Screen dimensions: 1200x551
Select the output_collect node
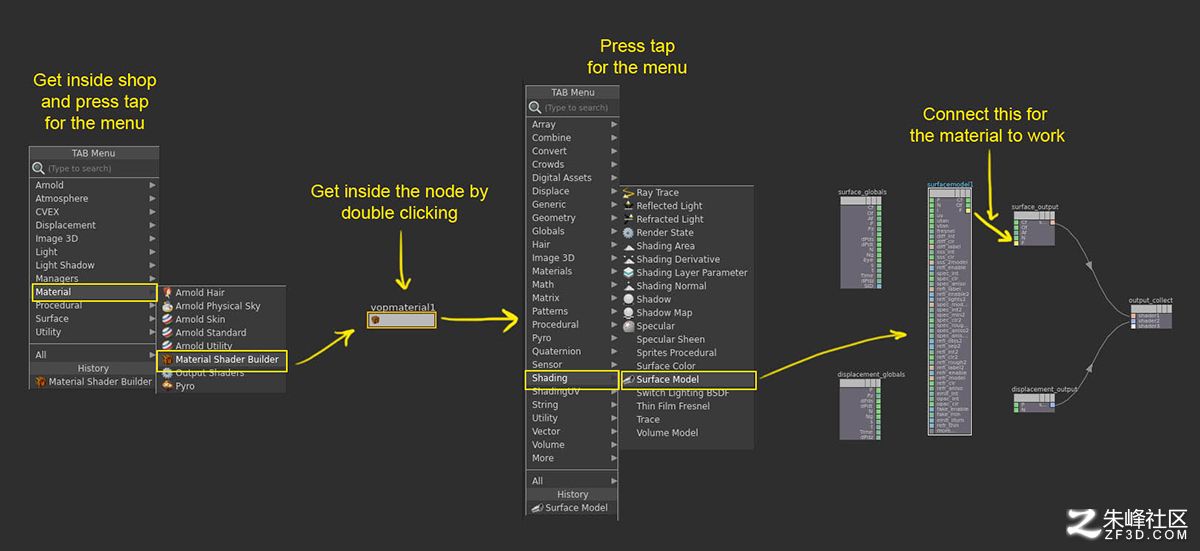pos(1150,316)
